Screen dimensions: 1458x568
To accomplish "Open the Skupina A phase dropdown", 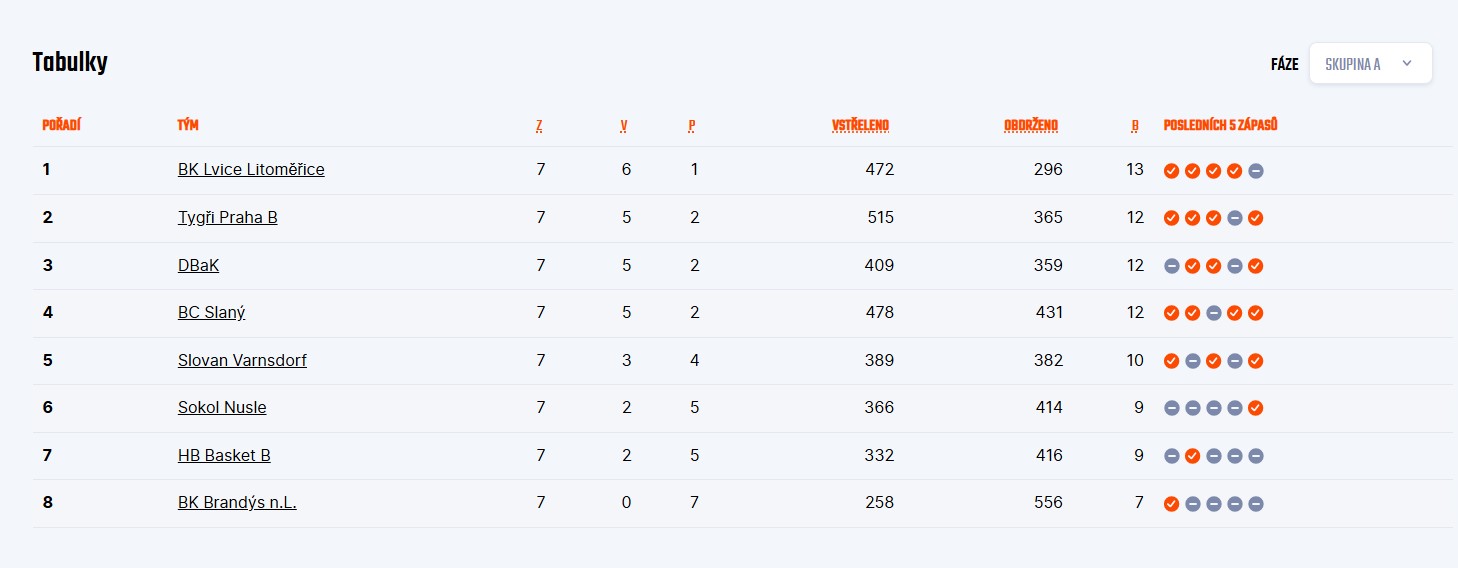I will [1370, 63].
